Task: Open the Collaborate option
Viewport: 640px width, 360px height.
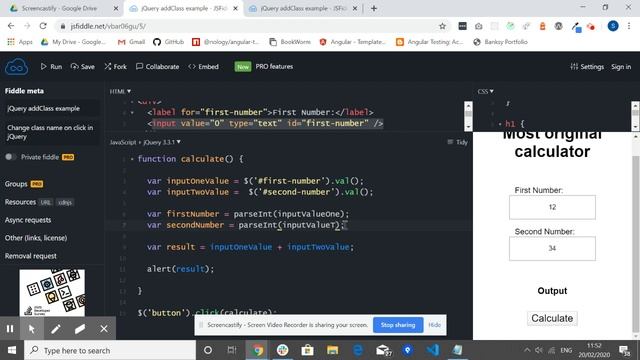Action: pos(157,67)
